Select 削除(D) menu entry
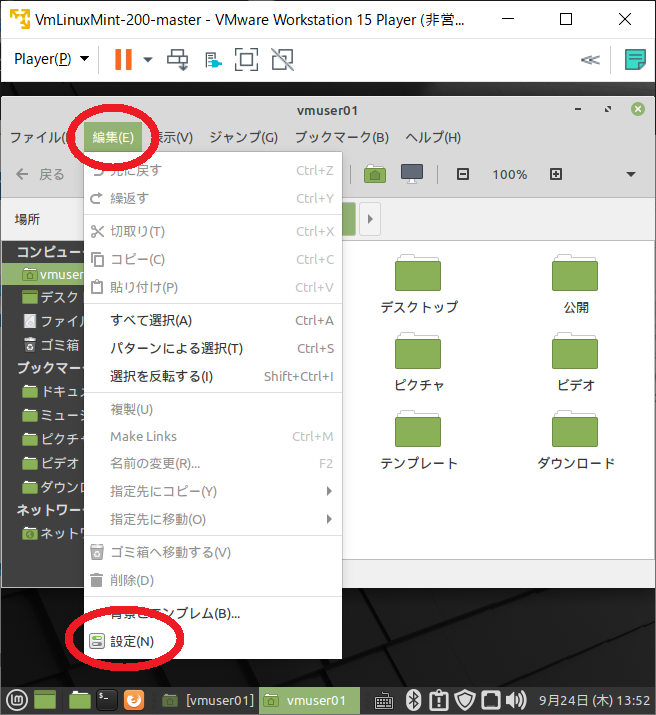The width and height of the screenshot is (656, 715). (x=213, y=580)
